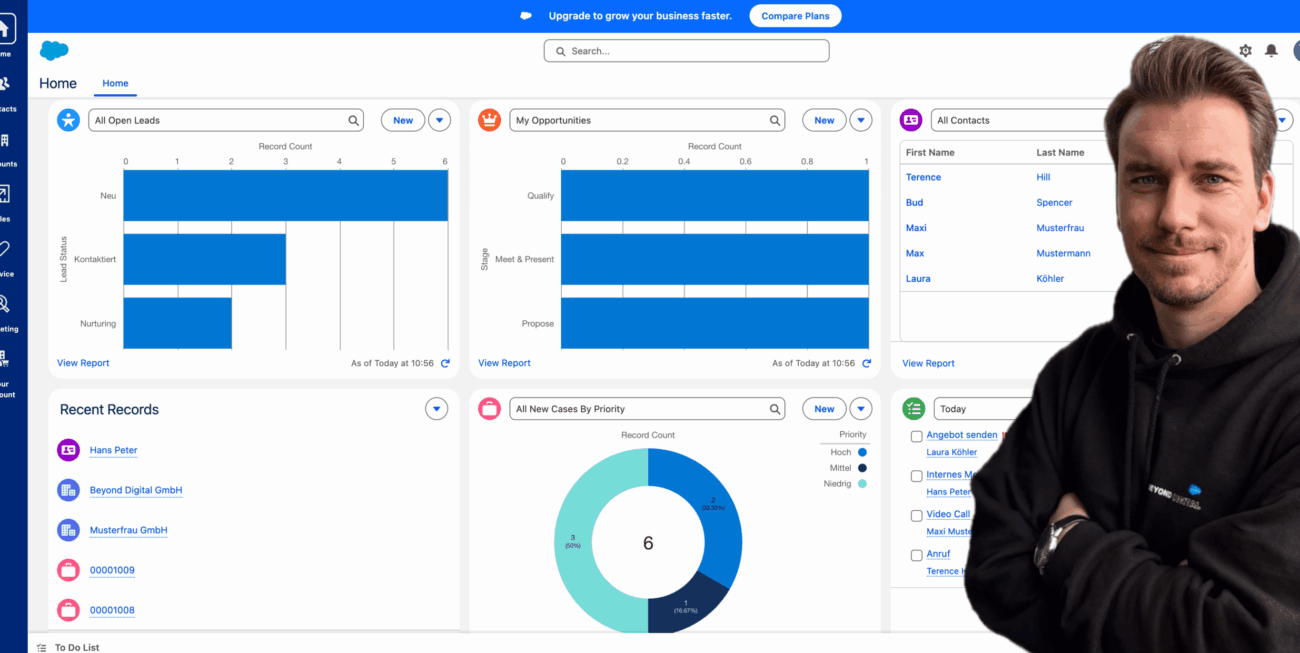This screenshot has width=1300, height=653.
Task: Click the case icon next to 00001009
Action: (68, 570)
